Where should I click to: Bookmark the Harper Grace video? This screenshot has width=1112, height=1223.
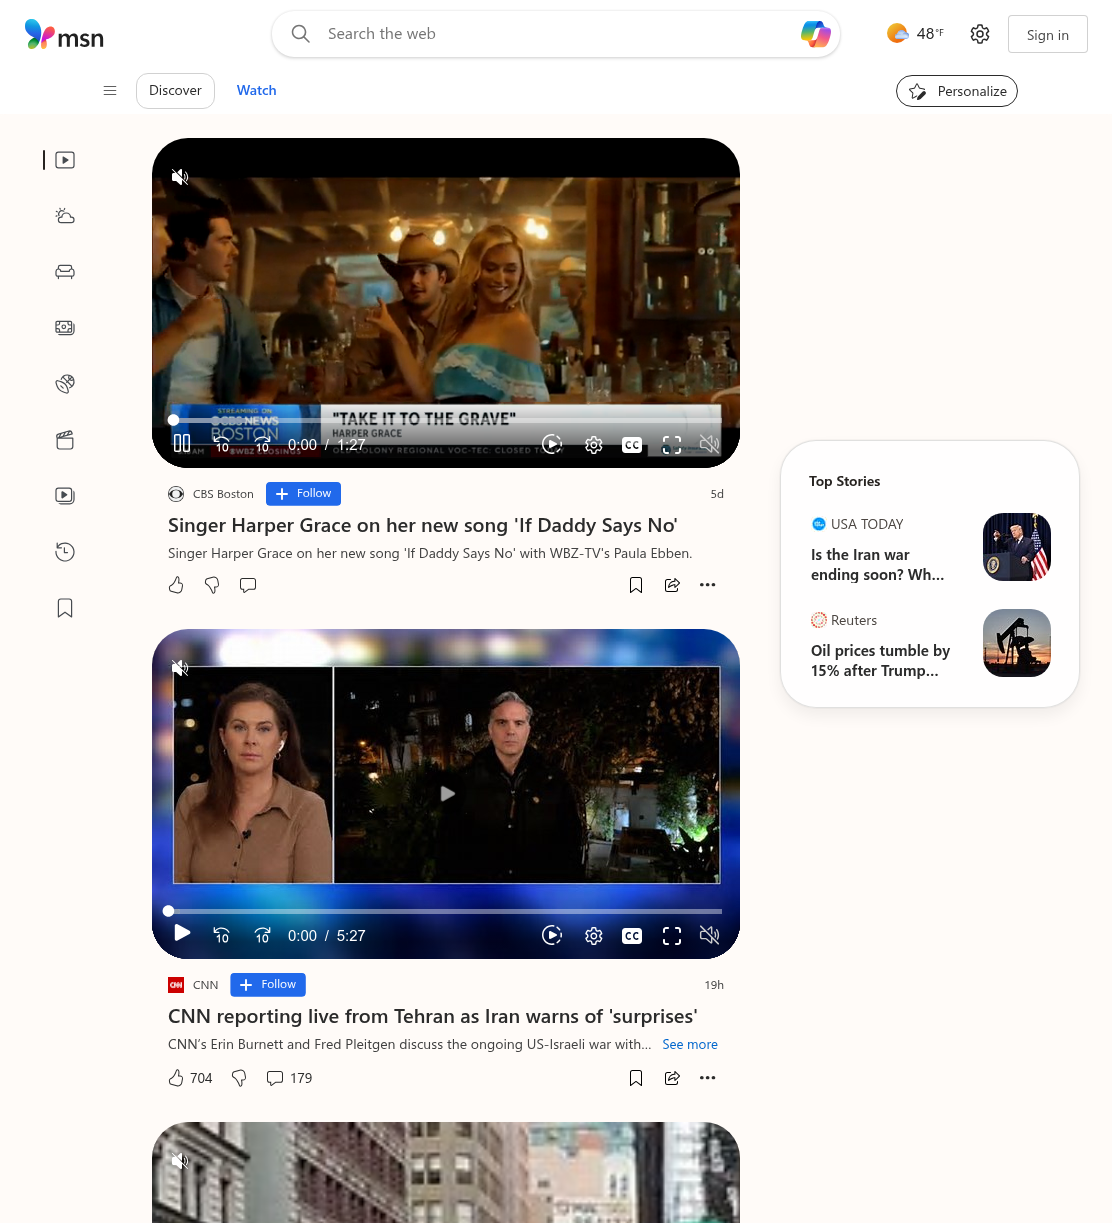coord(636,585)
